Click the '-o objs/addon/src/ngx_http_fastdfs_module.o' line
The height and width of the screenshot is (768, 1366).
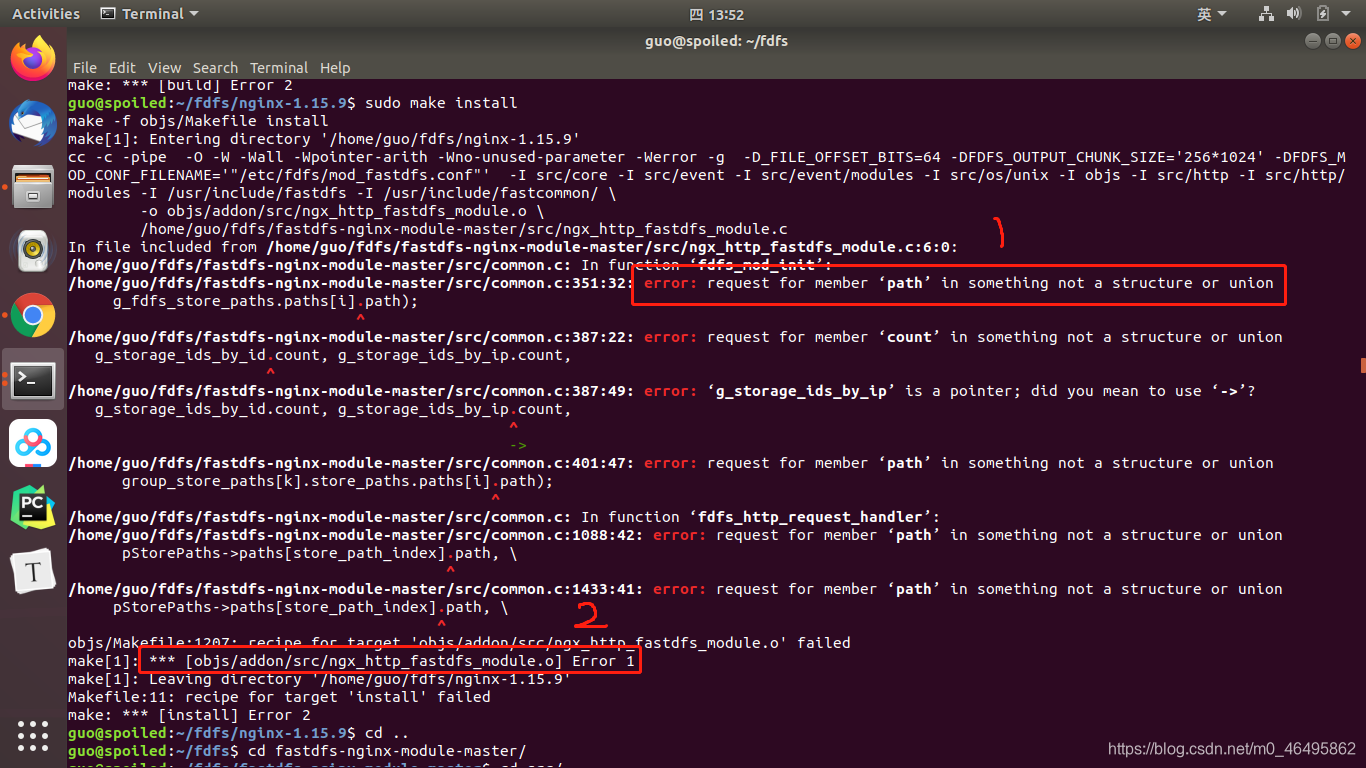pos(342,211)
